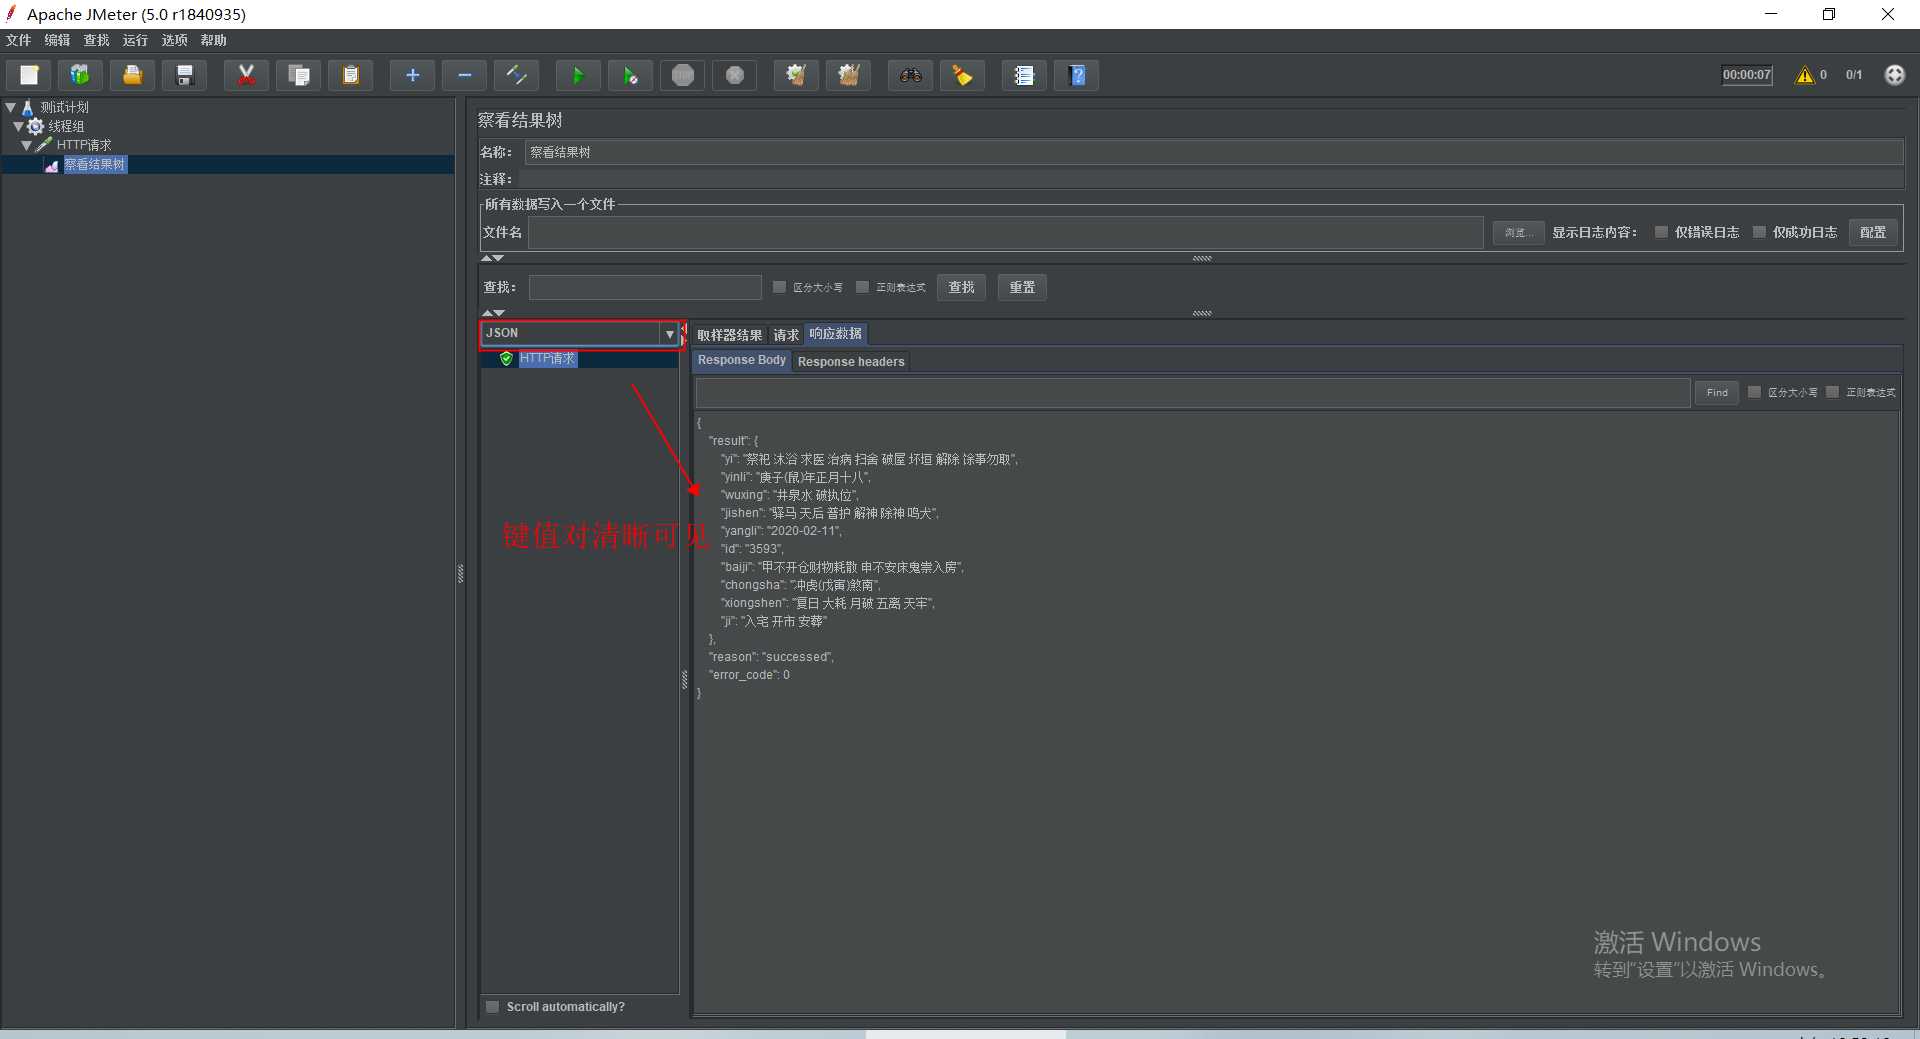Select the Response Body tab
Viewport: 1920px width, 1039px height.
click(x=742, y=360)
